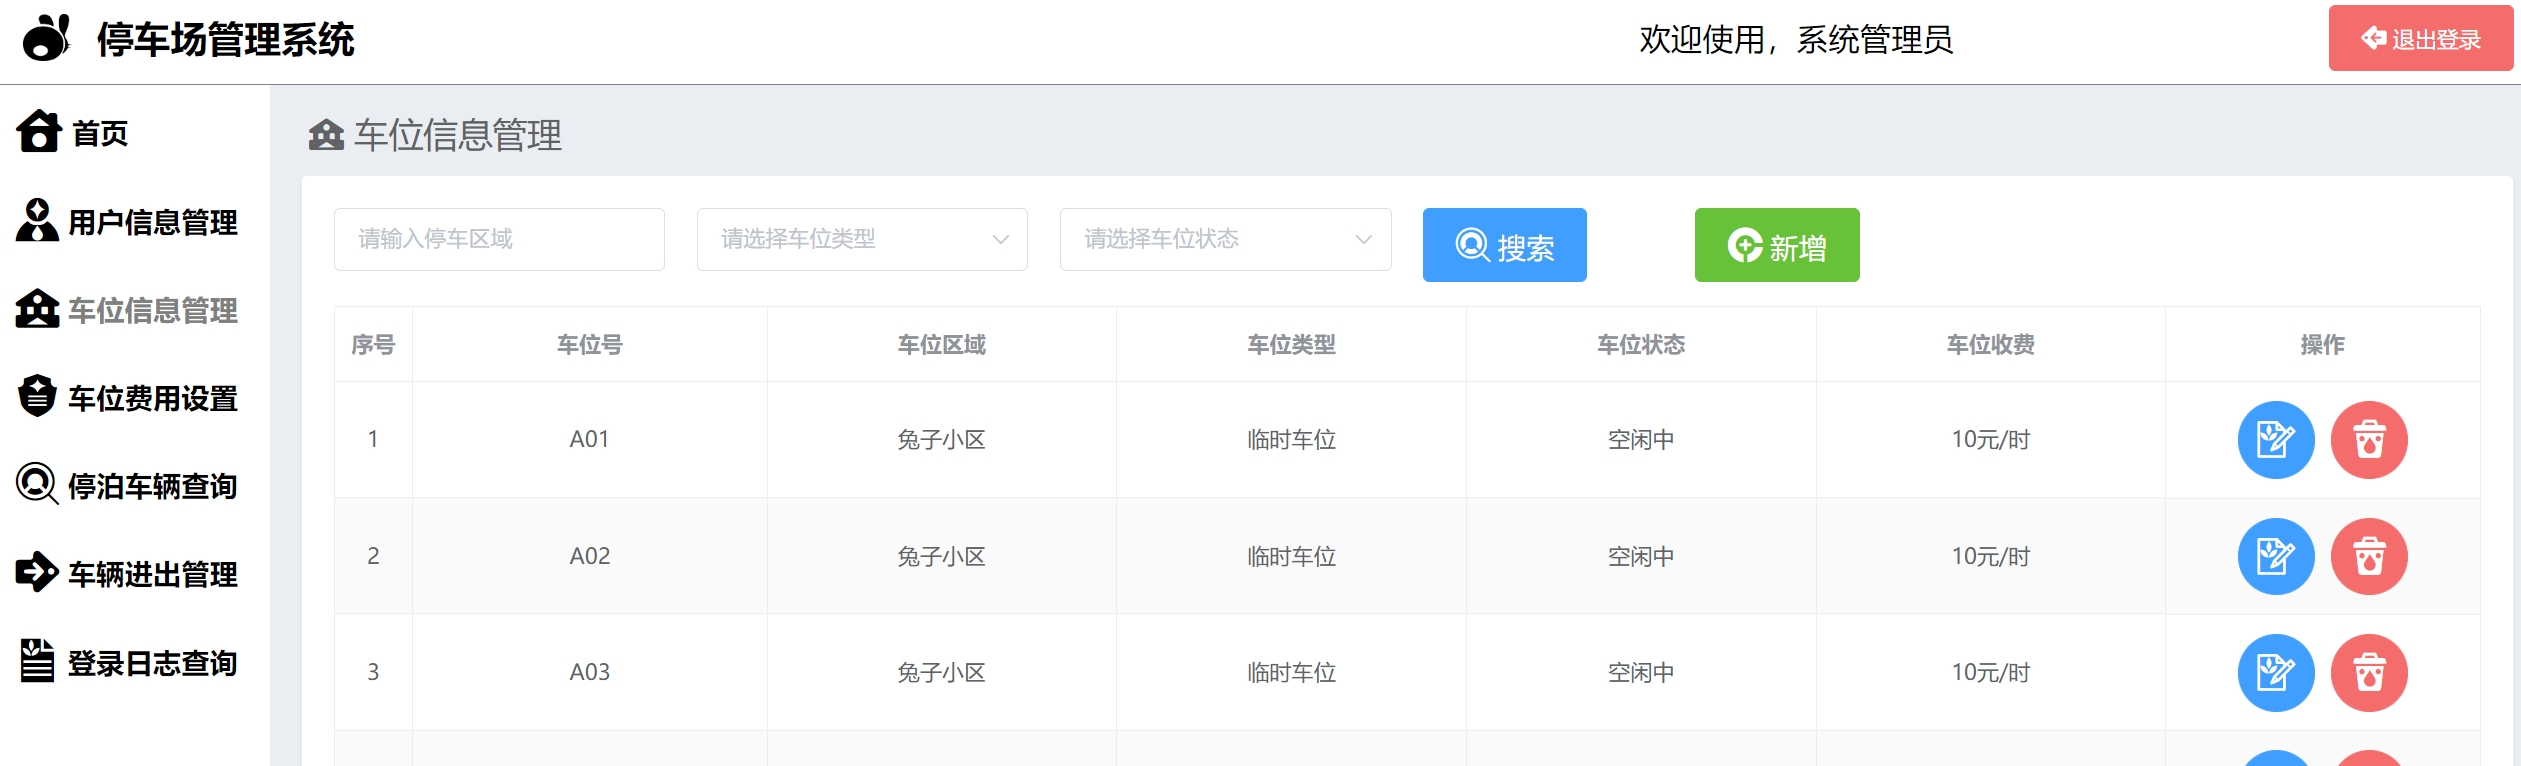Click the home icon beside 首页
The height and width of the screenshot is (766, 2521).
[x=39, y=131]
